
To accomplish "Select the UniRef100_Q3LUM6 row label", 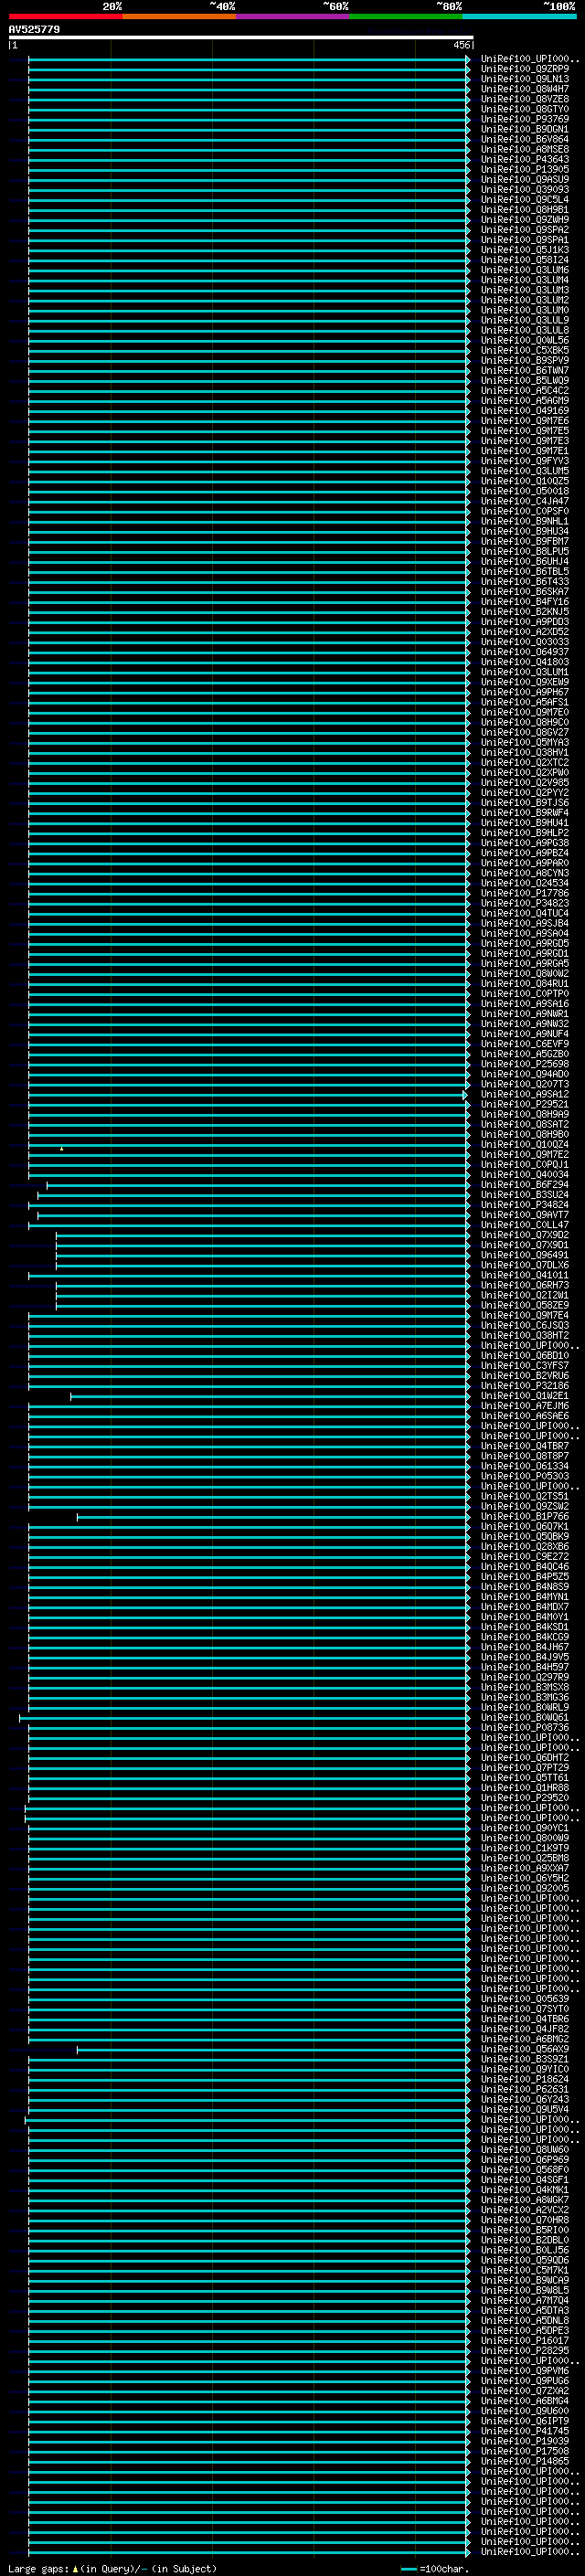I will 525,270.
